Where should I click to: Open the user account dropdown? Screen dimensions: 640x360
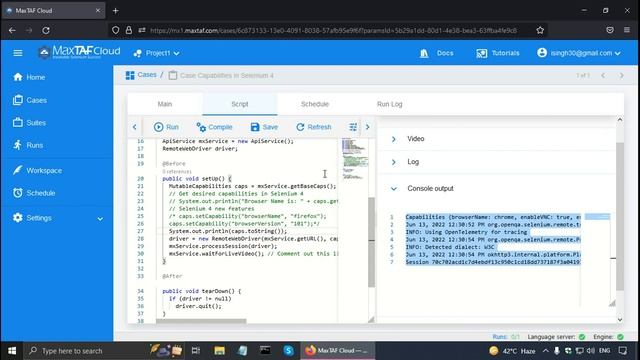(x=579, y=53)
